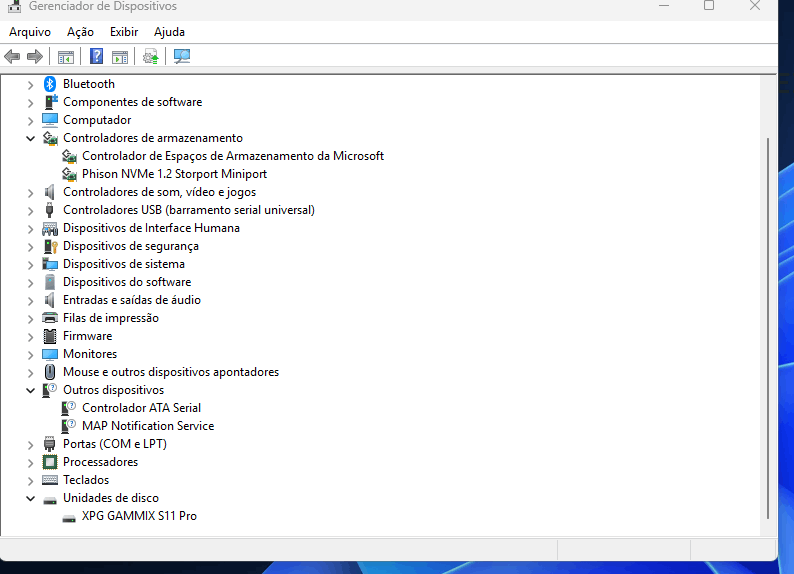This screenshot has height=574, width=794.
Task: Toggle the console tree pane icon
Action: click(66, 57)
